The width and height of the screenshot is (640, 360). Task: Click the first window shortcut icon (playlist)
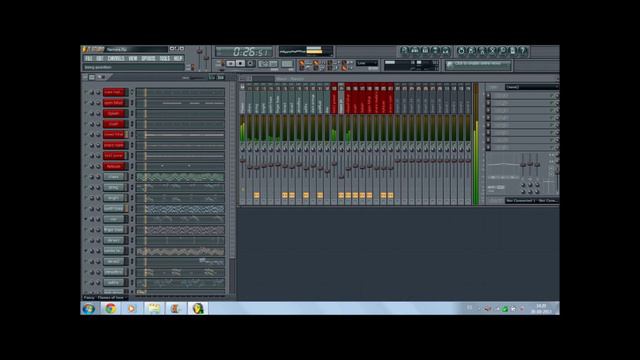tap(404, 51)
